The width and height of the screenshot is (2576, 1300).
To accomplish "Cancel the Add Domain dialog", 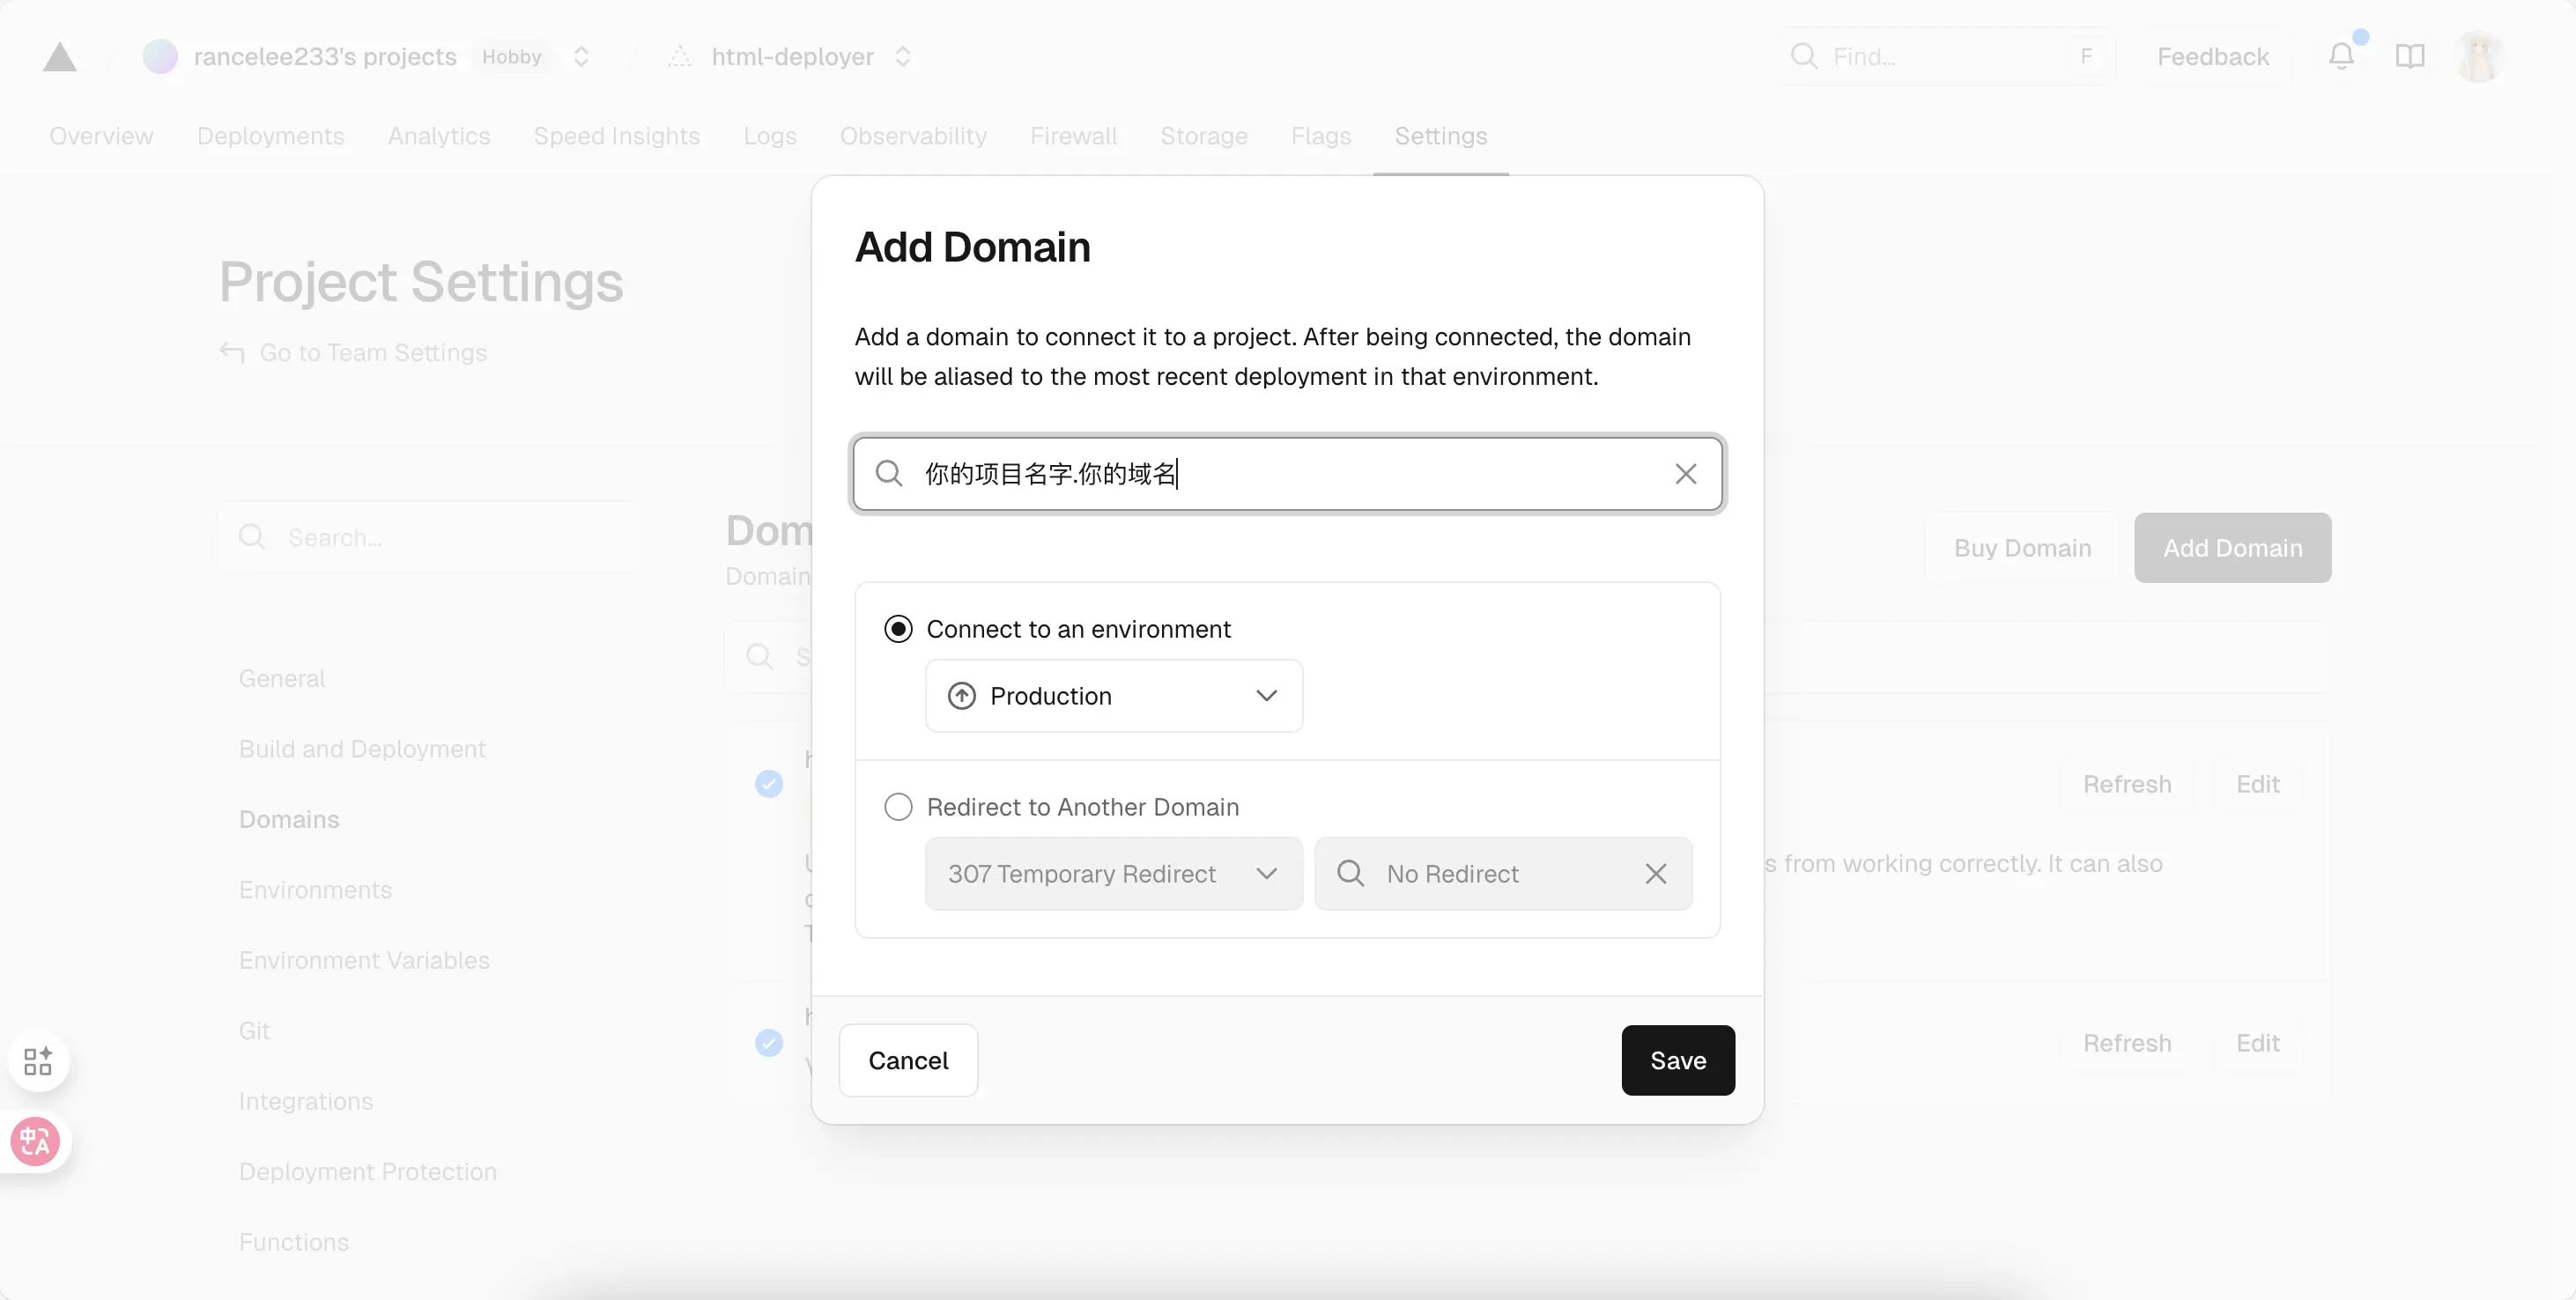I will (907, 1060).
